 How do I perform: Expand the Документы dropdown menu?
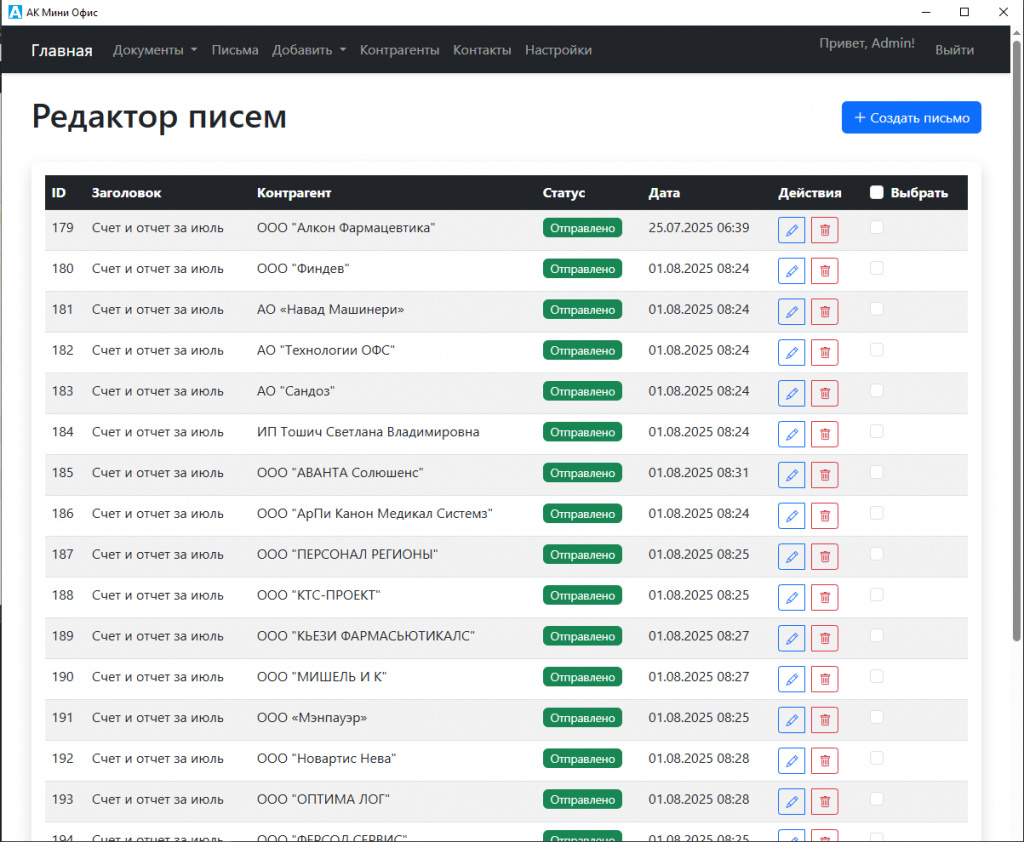click(155, 50)
